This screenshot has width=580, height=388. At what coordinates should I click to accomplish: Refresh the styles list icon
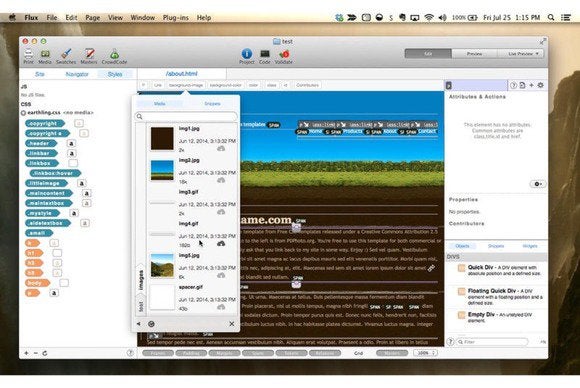tap(45, 353)
